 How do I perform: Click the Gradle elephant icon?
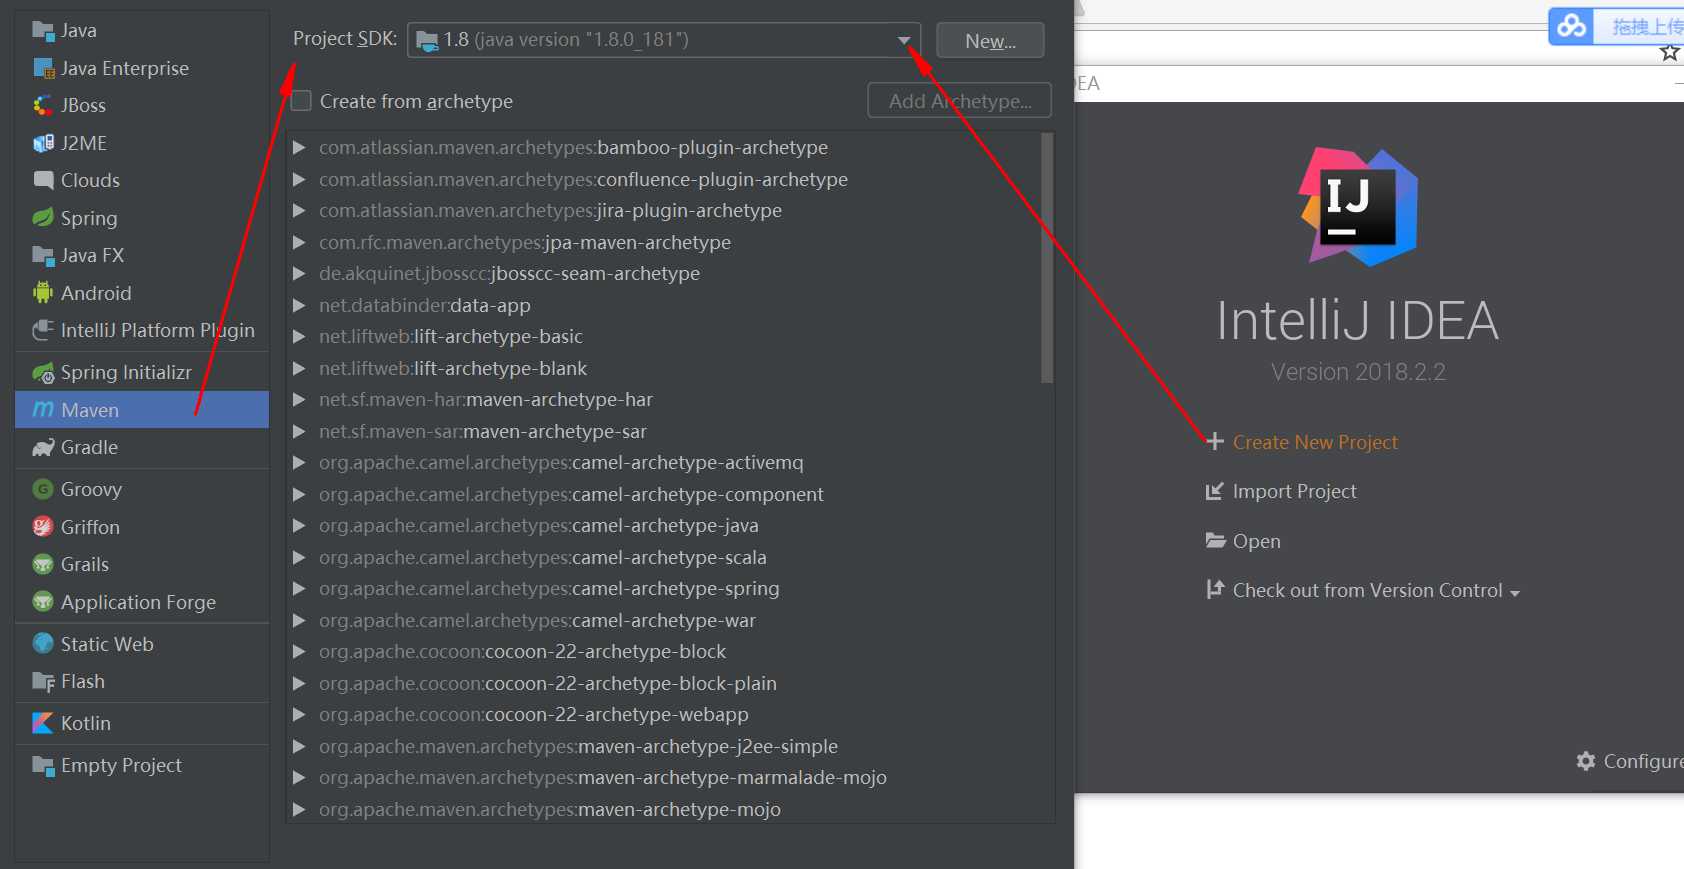[43, 447]
